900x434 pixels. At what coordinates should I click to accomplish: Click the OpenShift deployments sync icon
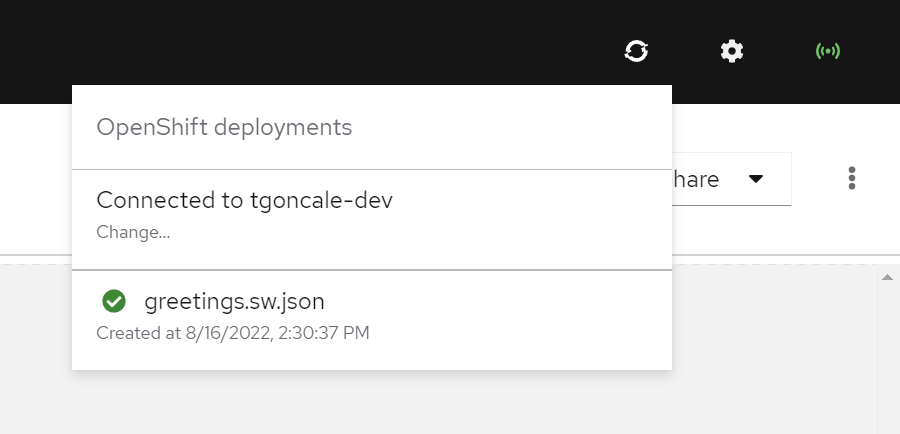[x=636, y=50]
